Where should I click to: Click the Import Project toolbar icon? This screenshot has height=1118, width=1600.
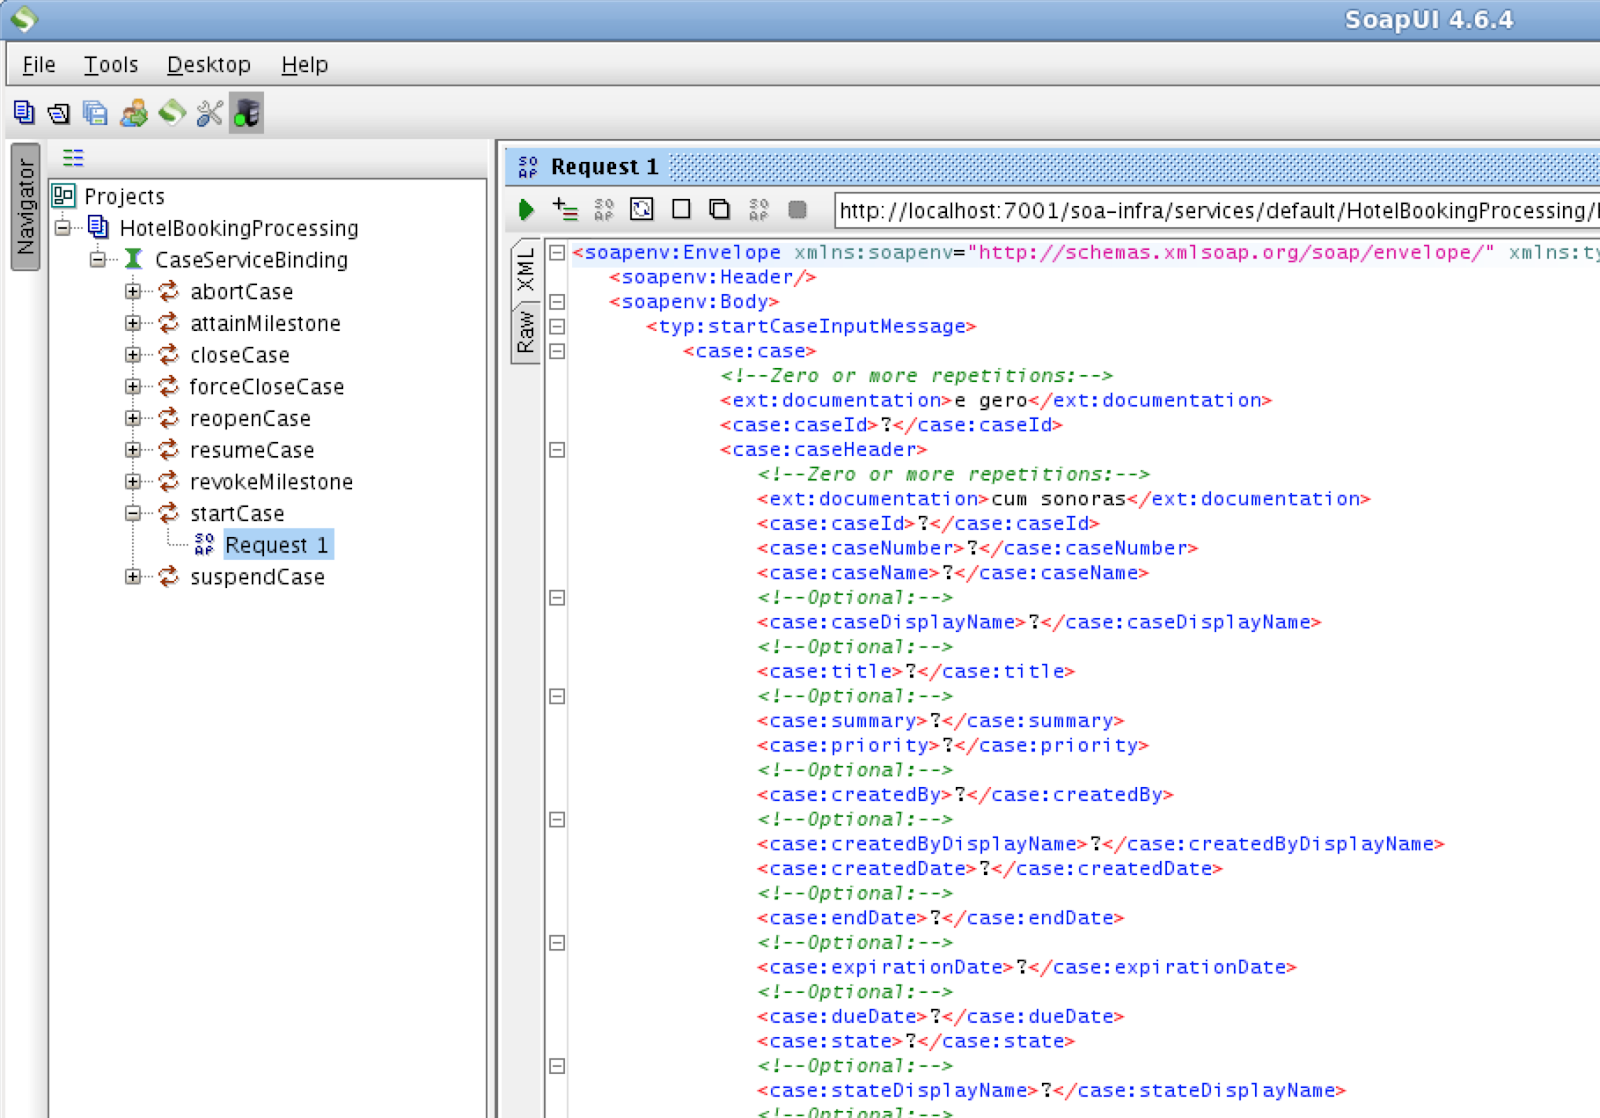(59, 113)
